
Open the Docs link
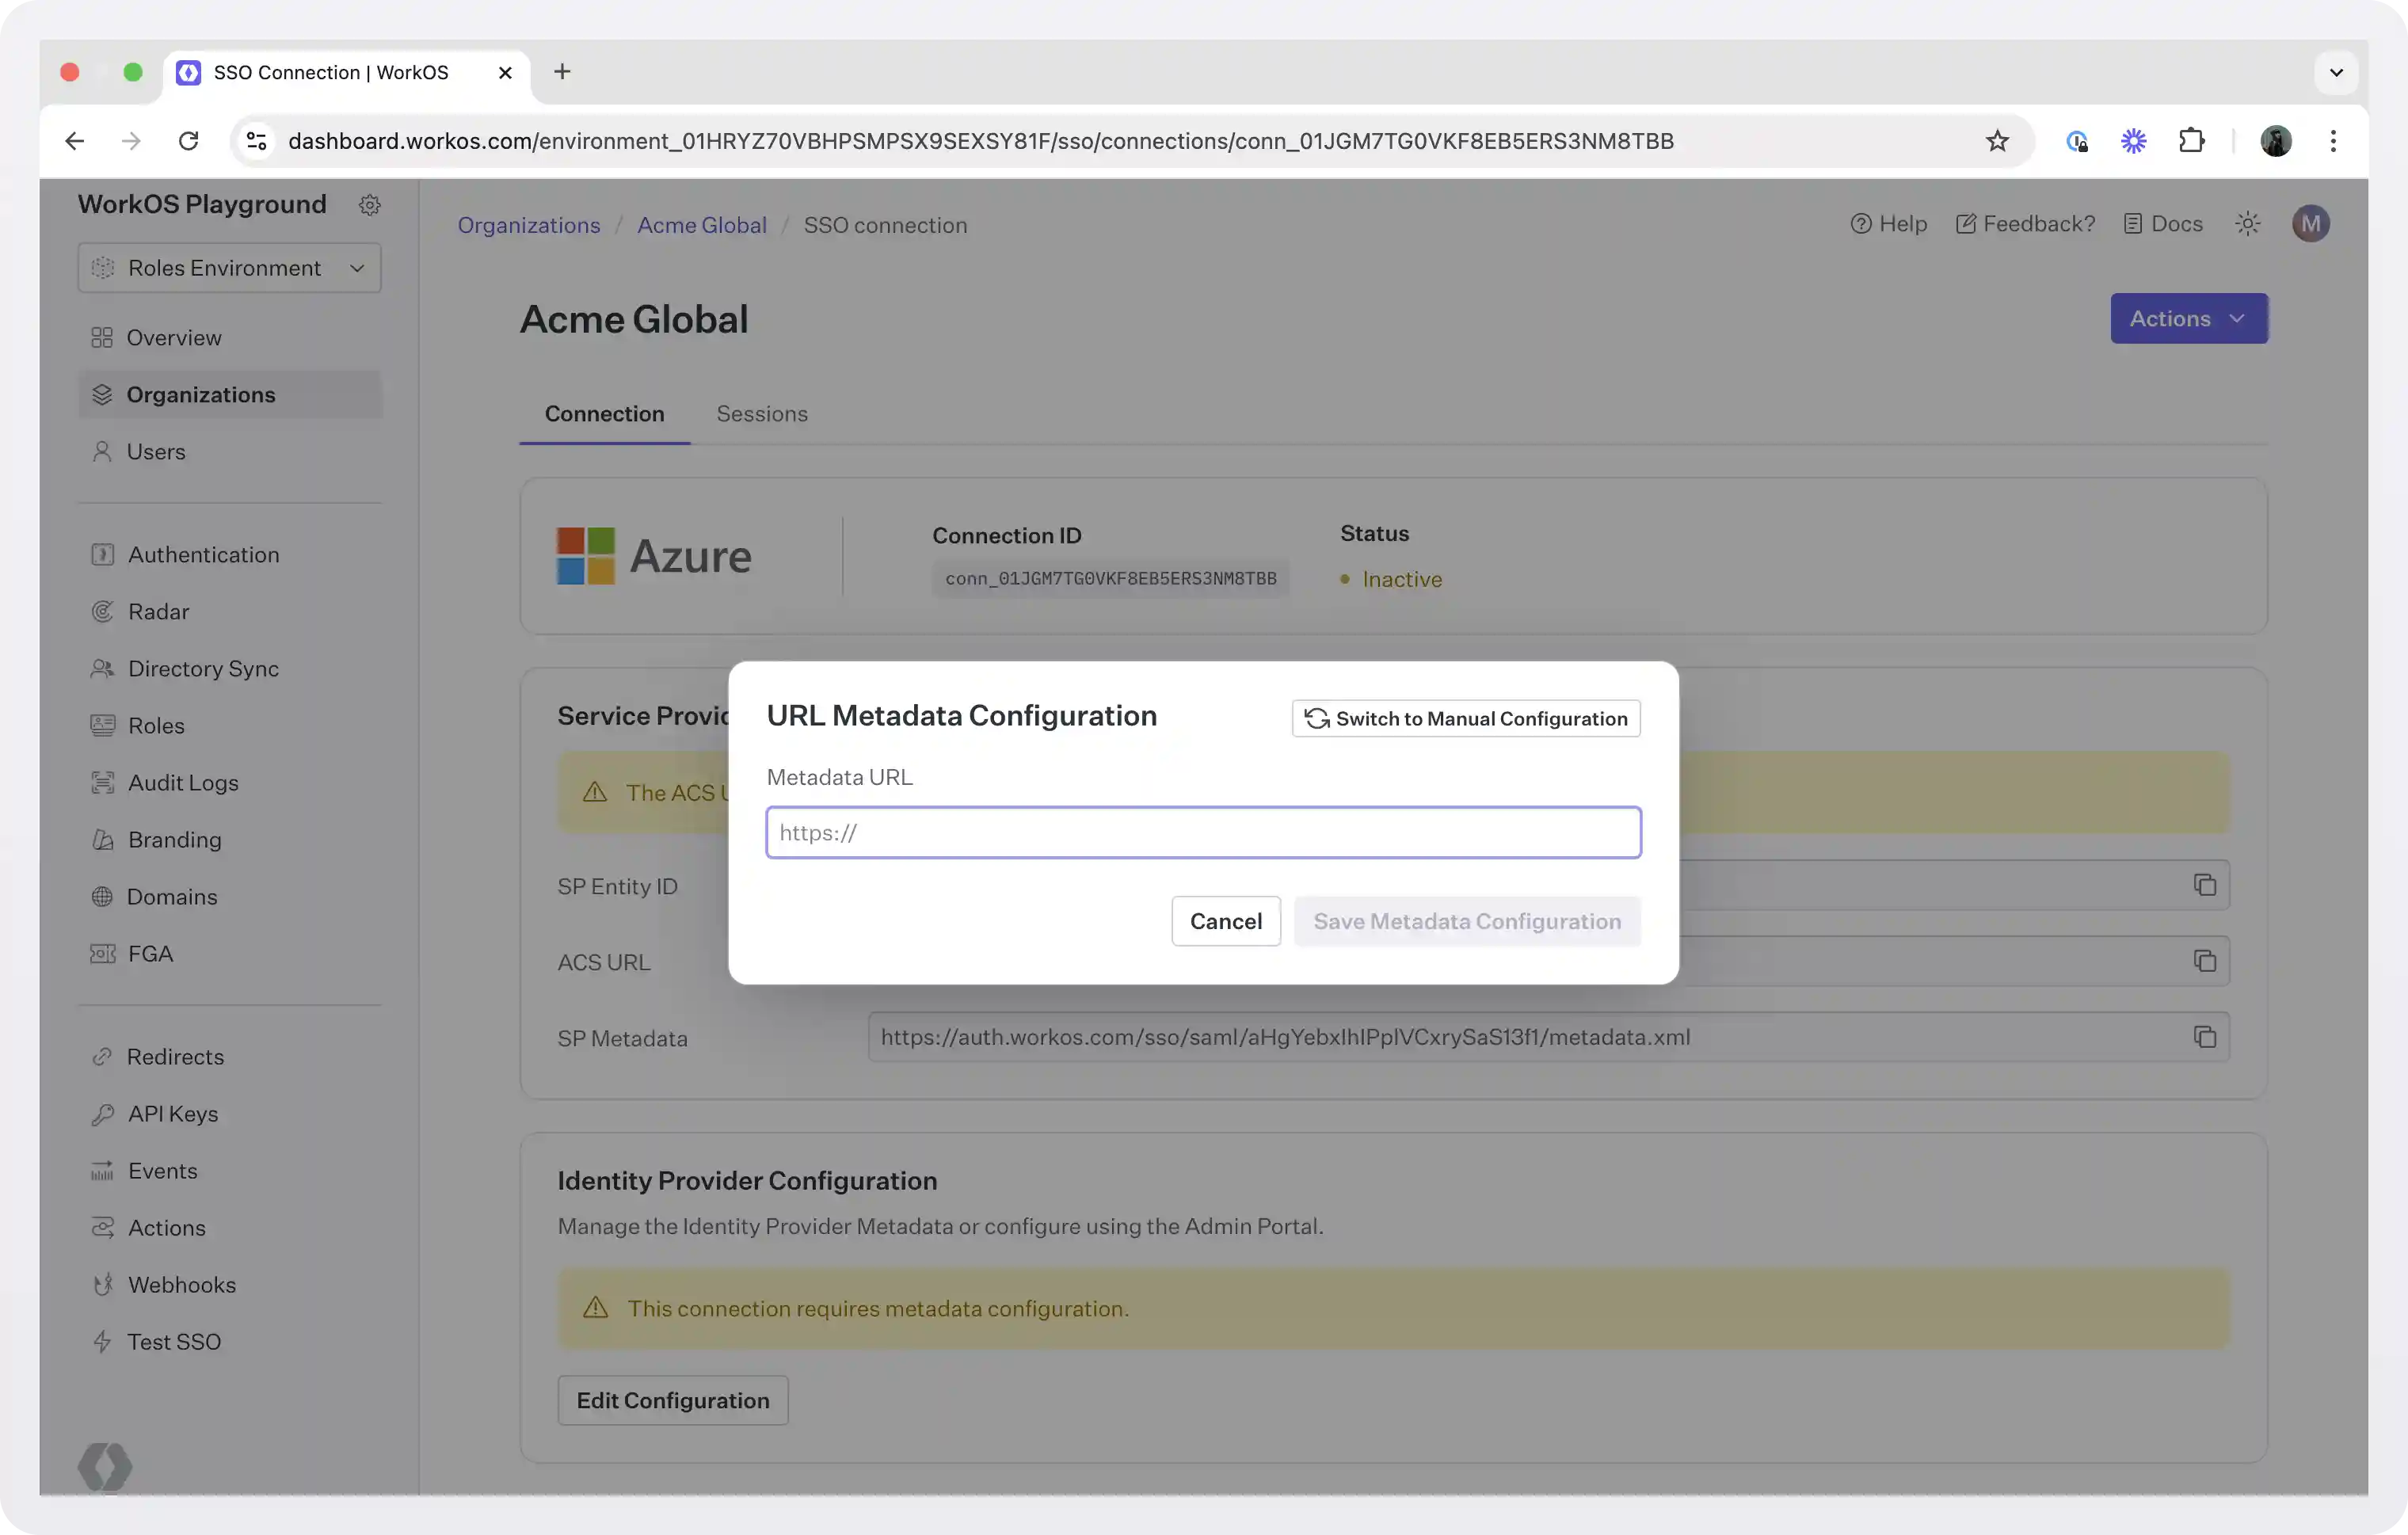click(2163, 224)
